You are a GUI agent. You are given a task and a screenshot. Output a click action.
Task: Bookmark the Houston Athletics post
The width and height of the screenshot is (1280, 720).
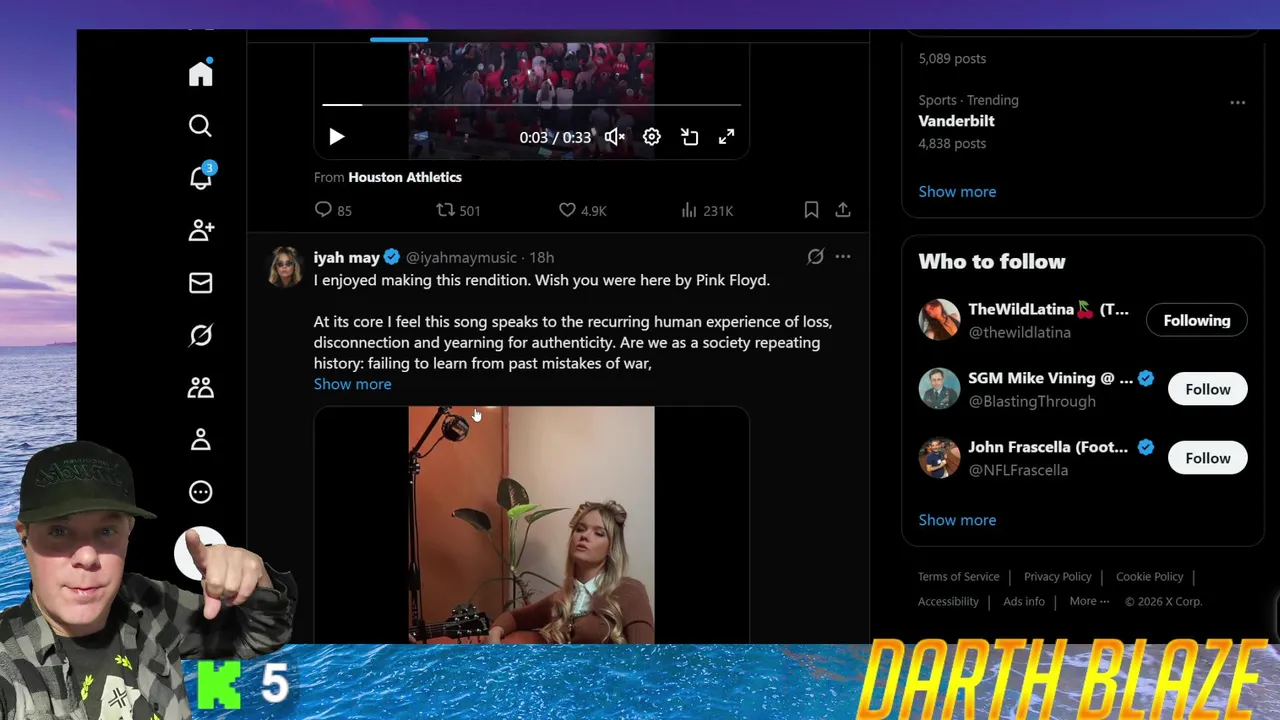click(x=811, y=210)
